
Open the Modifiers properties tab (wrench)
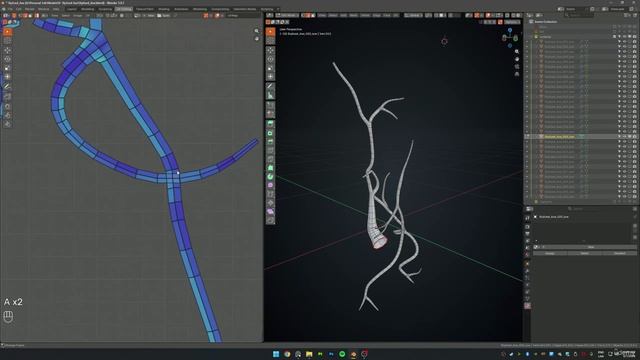point(527,271)
